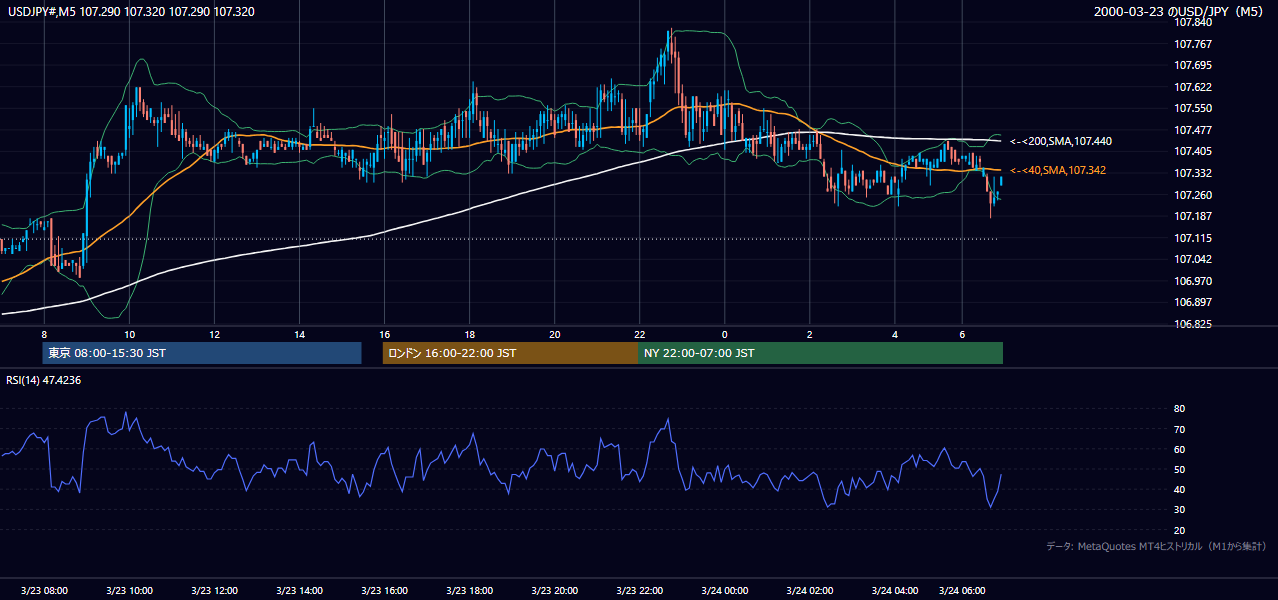The height and width of the screenshot is (600, 1278).
Task: Click RSI scale level 70
Action: (x=1180, y=429)
